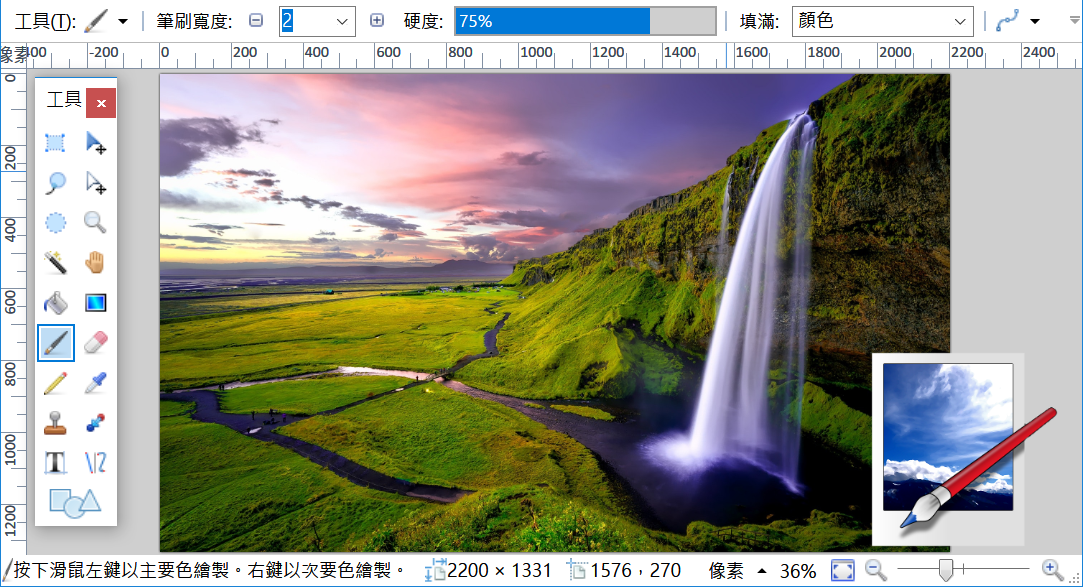
Task: Select the Paint Bucket tool
Action: point(55,302)
